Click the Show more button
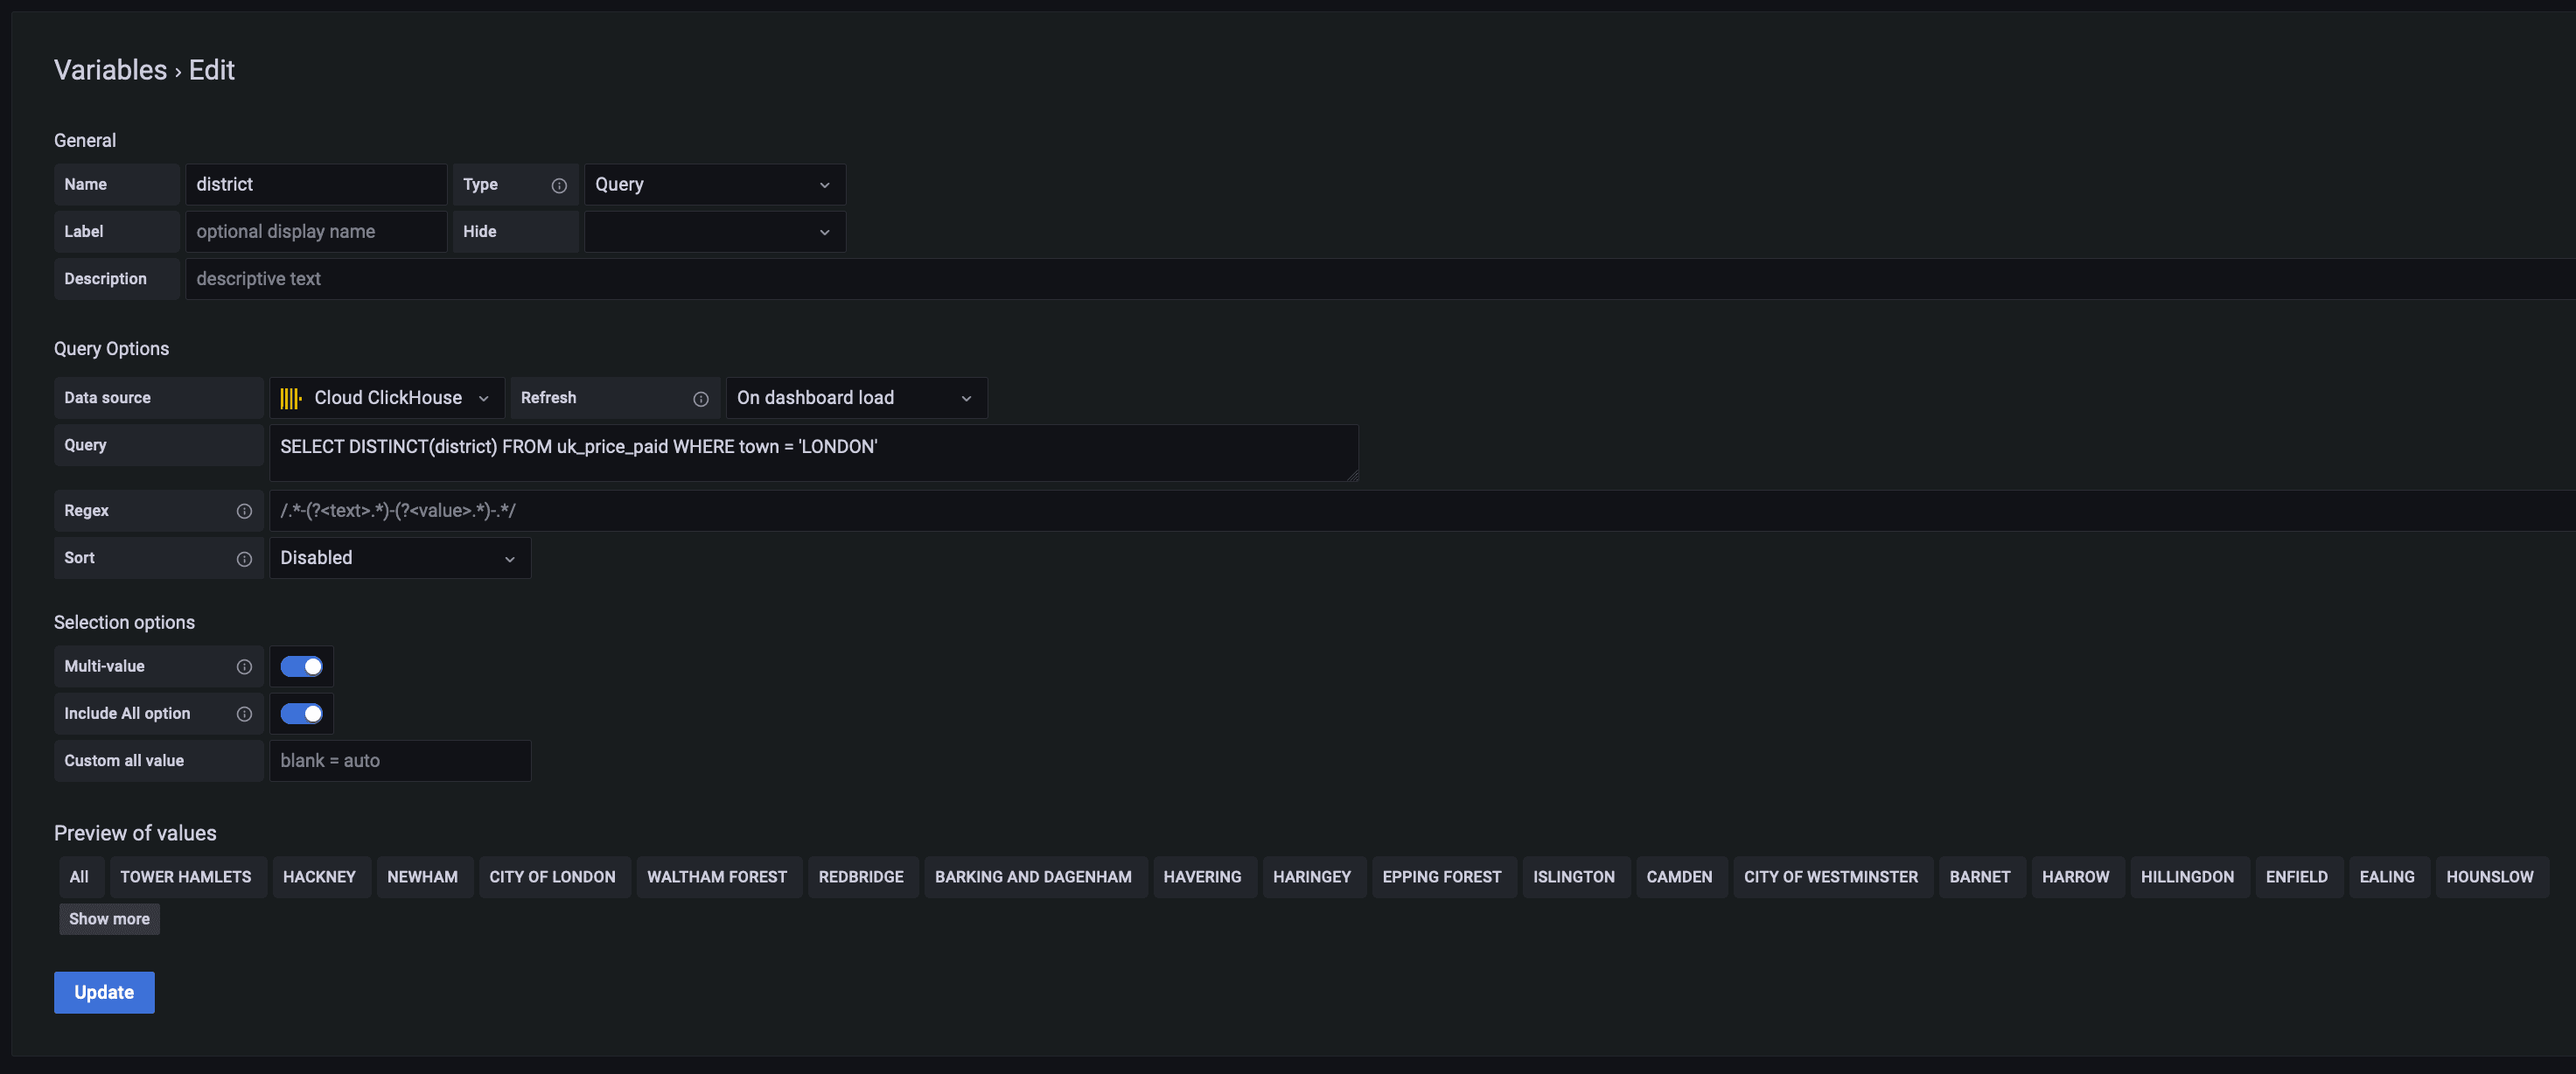 tap(109, 919)
